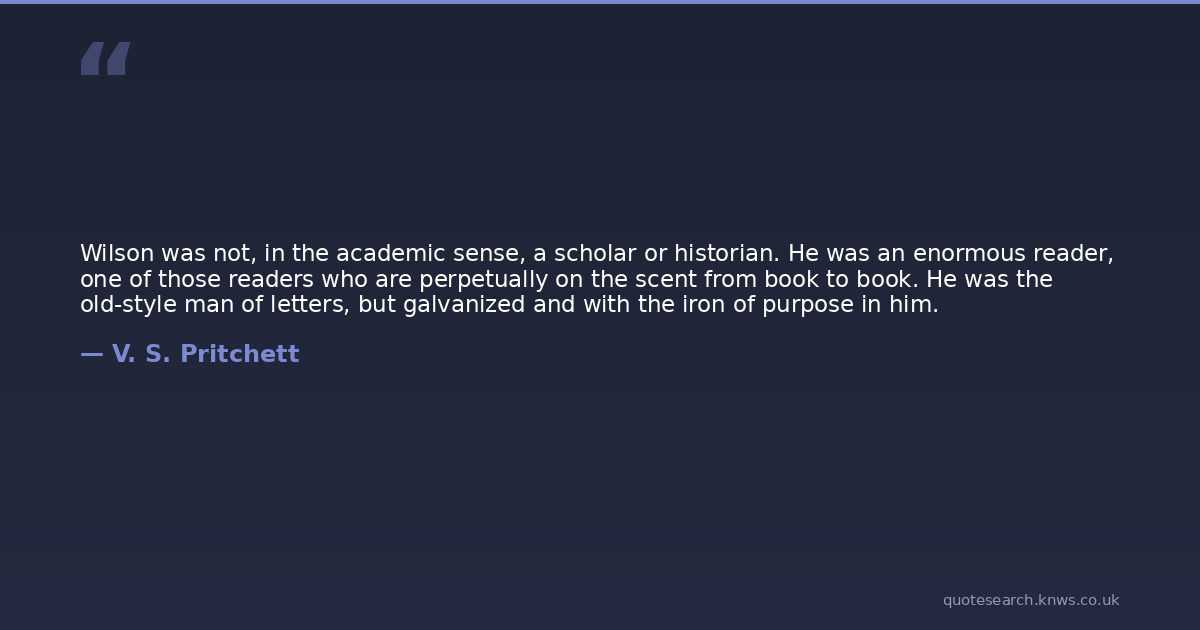Click the surname "Pritchett" in the attribution
The height and width of the screenshot is (630, 1200).
click(239, 354)
